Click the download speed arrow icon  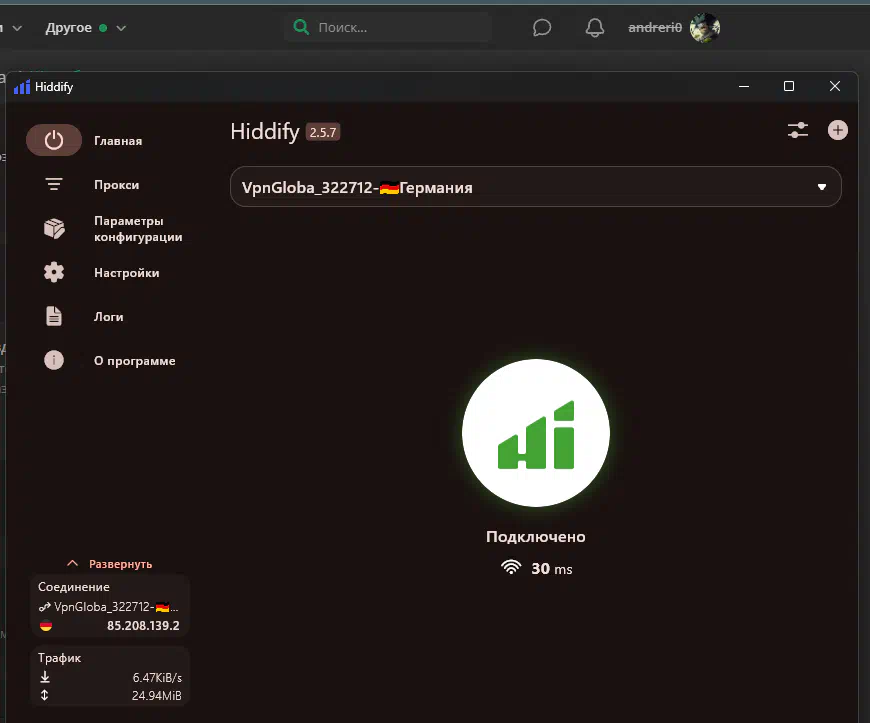click(45, 677)
